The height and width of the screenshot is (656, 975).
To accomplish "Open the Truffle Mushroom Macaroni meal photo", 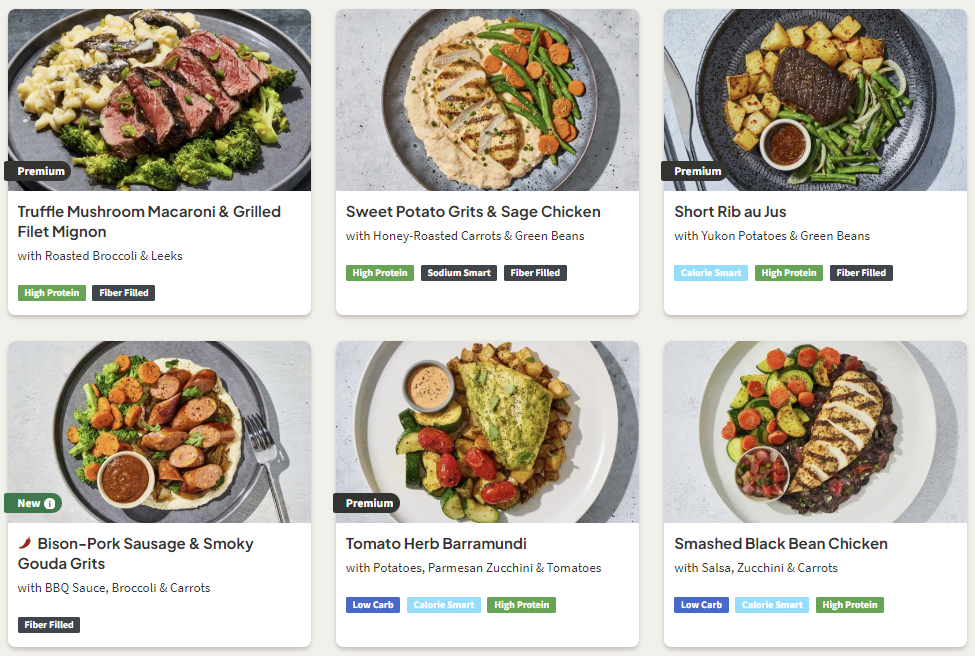I will [x=159, y=100].
